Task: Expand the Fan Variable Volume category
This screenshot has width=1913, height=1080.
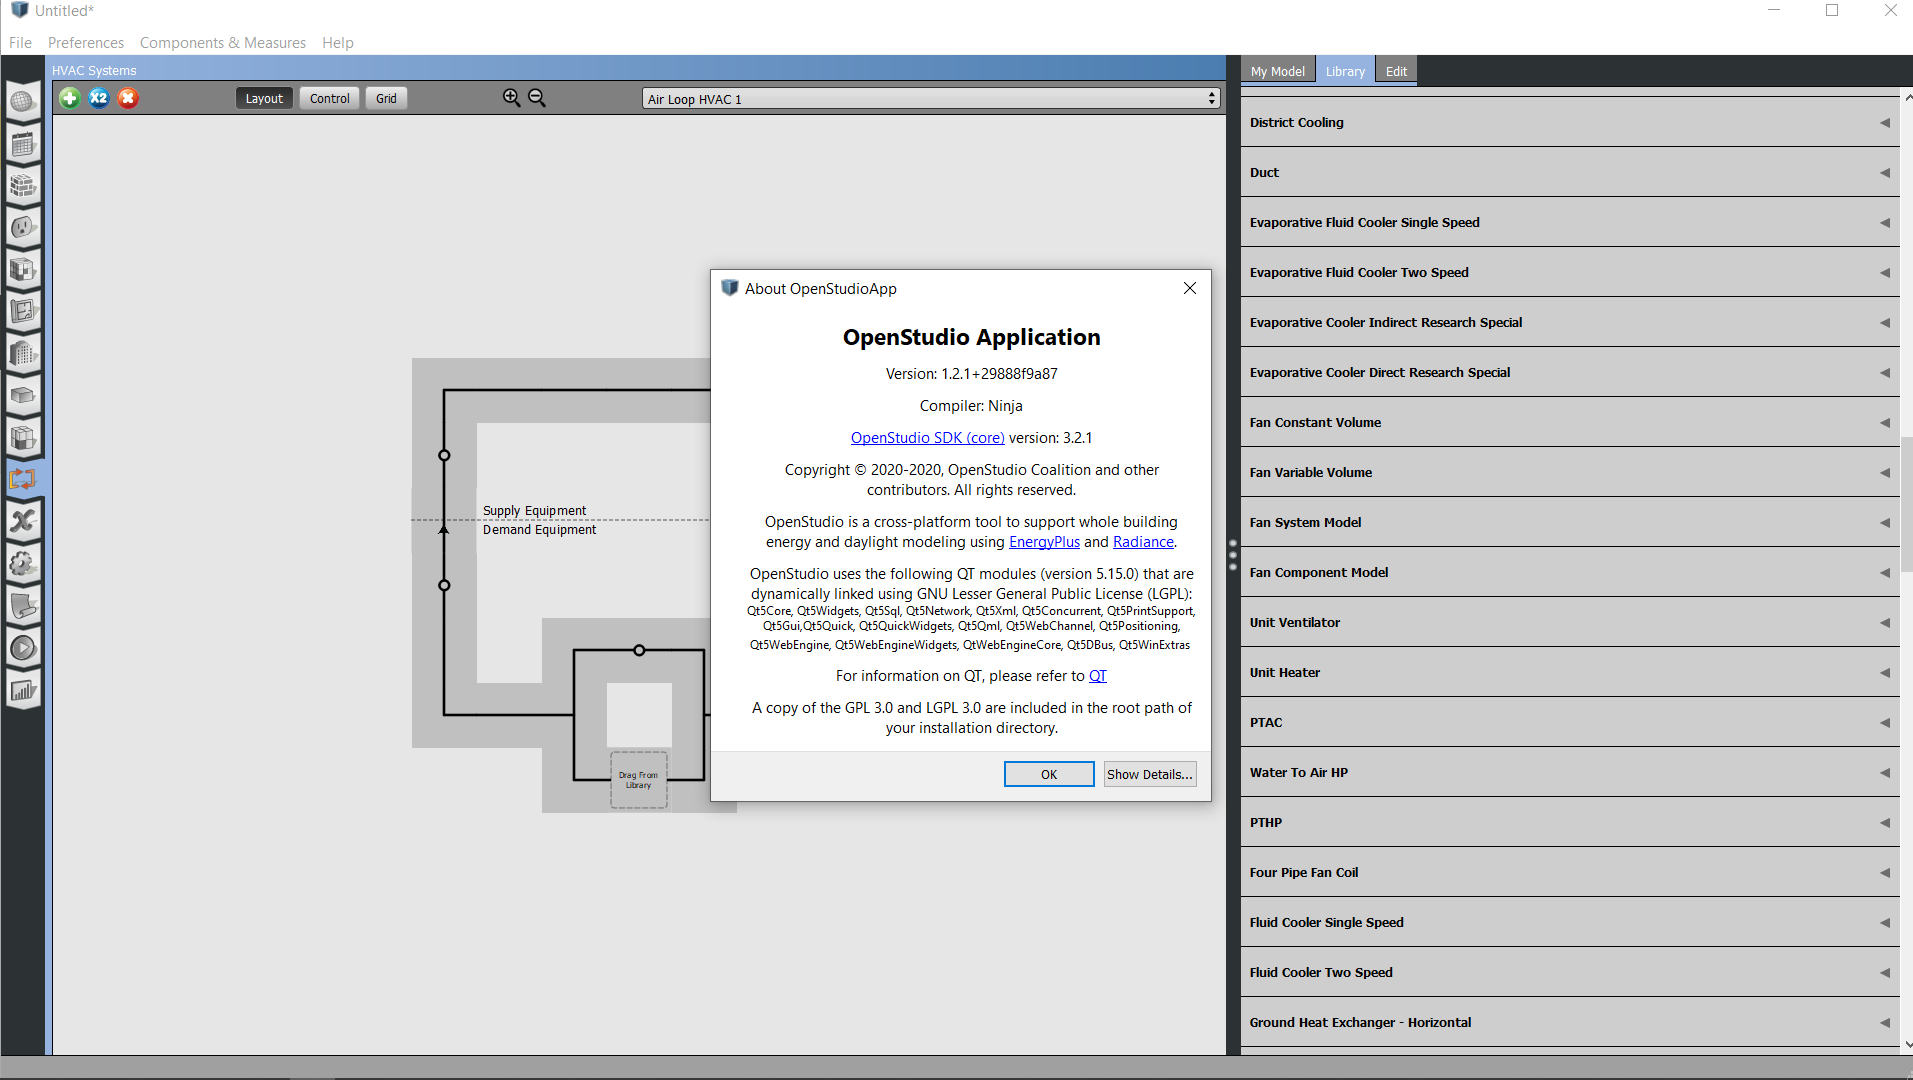Action: pos(1570,472)
